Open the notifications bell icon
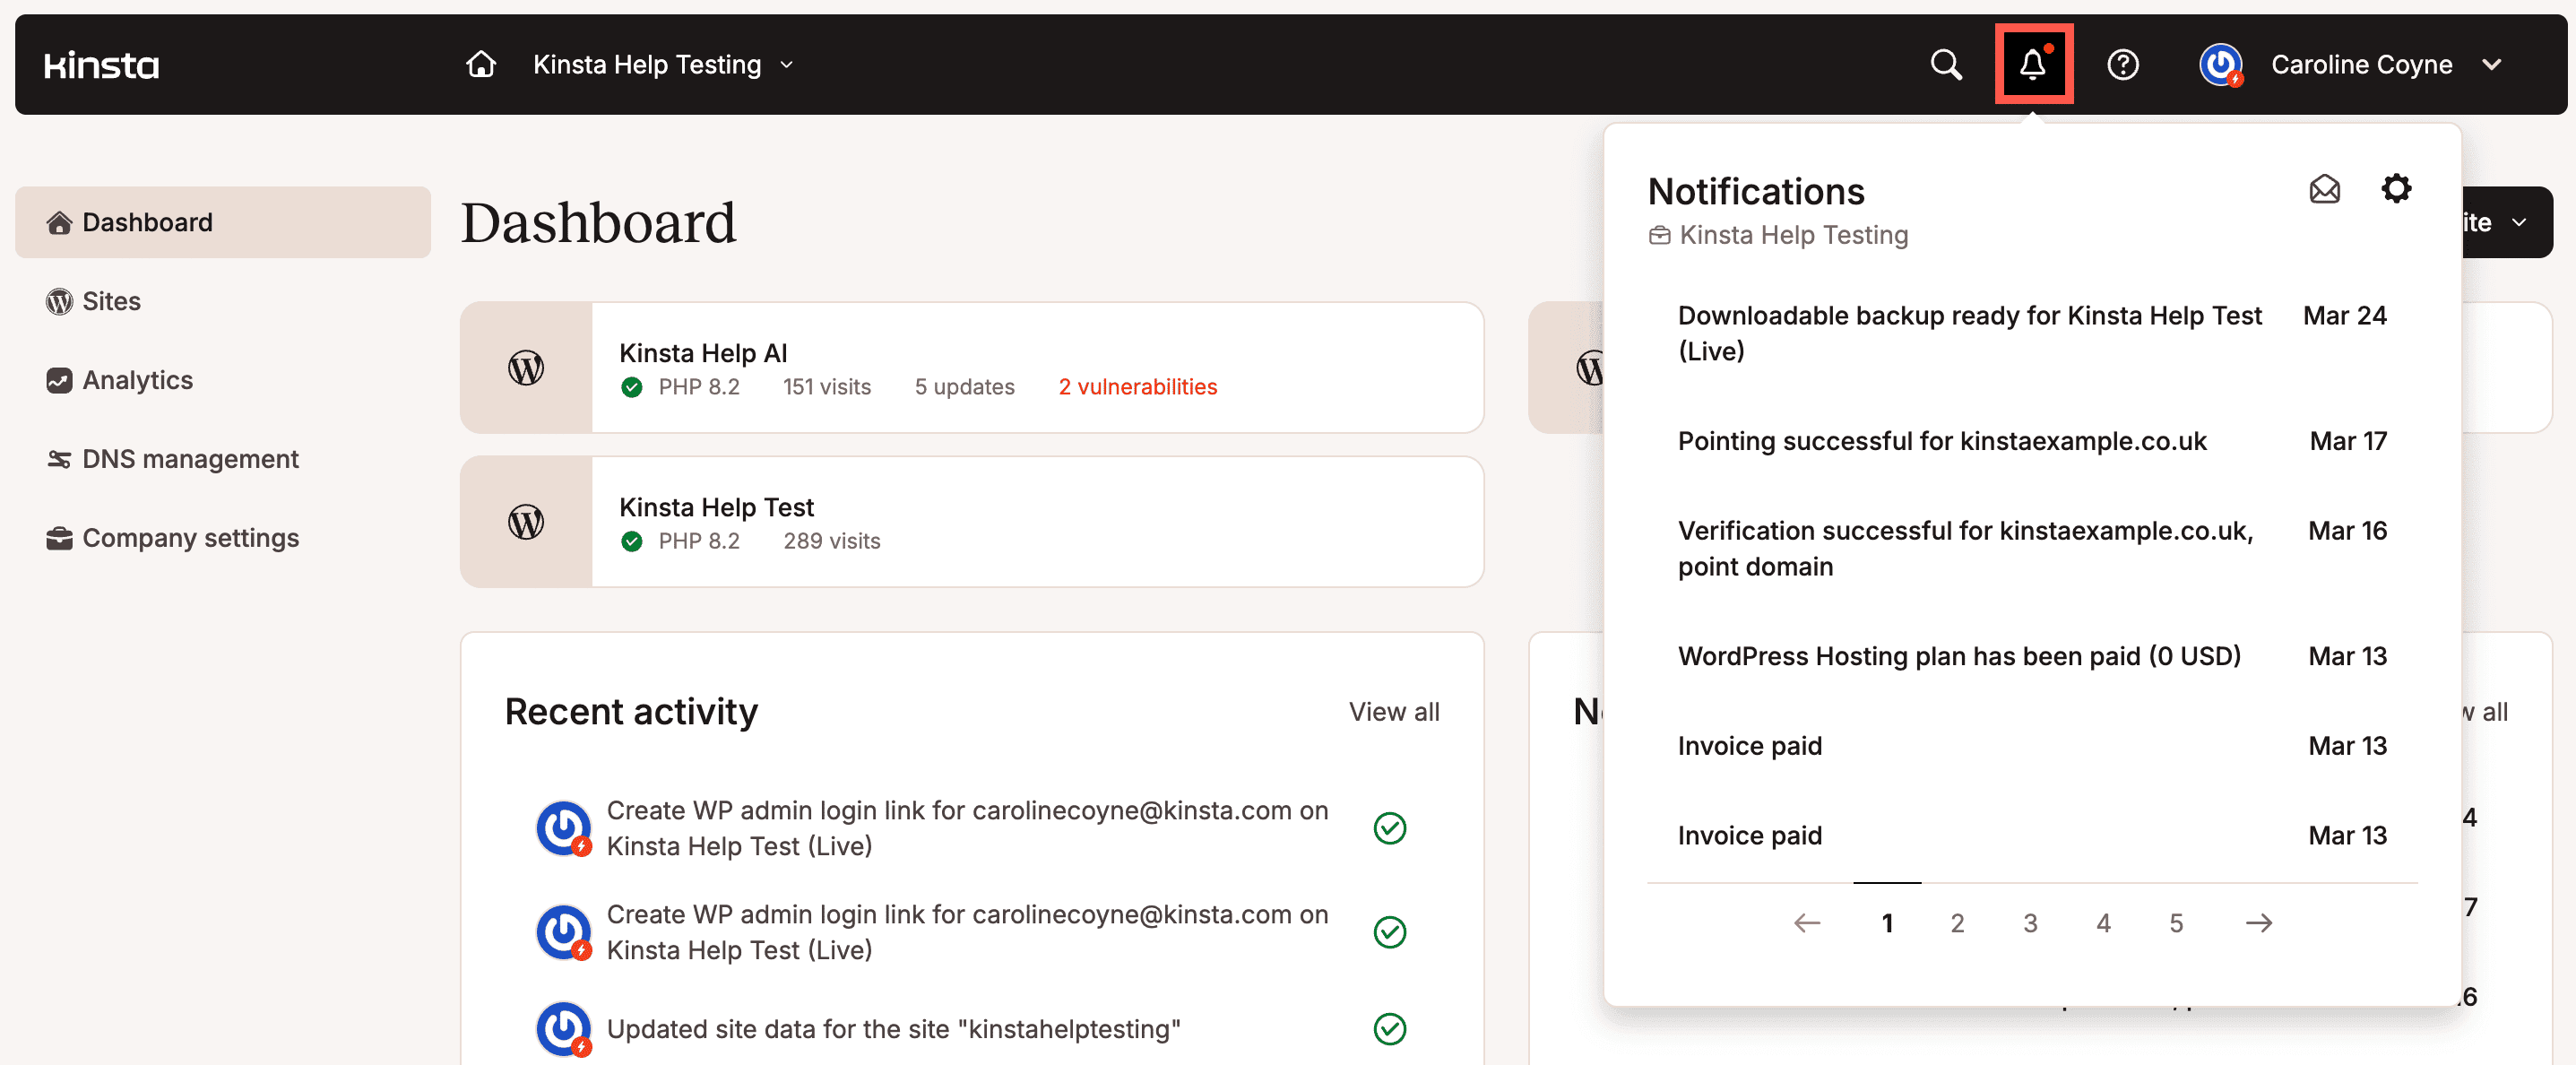Image resolution: width=2576 pixels, height=1065 pixels. point(2034,64)
